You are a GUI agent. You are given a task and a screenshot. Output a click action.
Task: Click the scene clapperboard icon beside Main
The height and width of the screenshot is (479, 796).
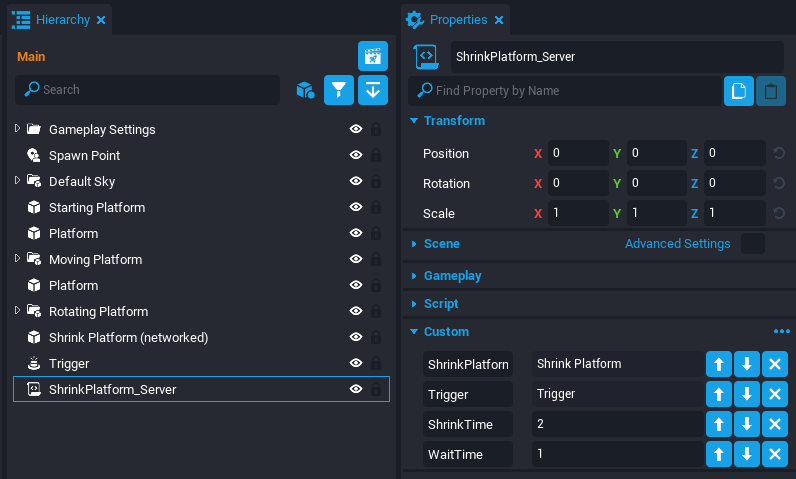click(372, 57)
